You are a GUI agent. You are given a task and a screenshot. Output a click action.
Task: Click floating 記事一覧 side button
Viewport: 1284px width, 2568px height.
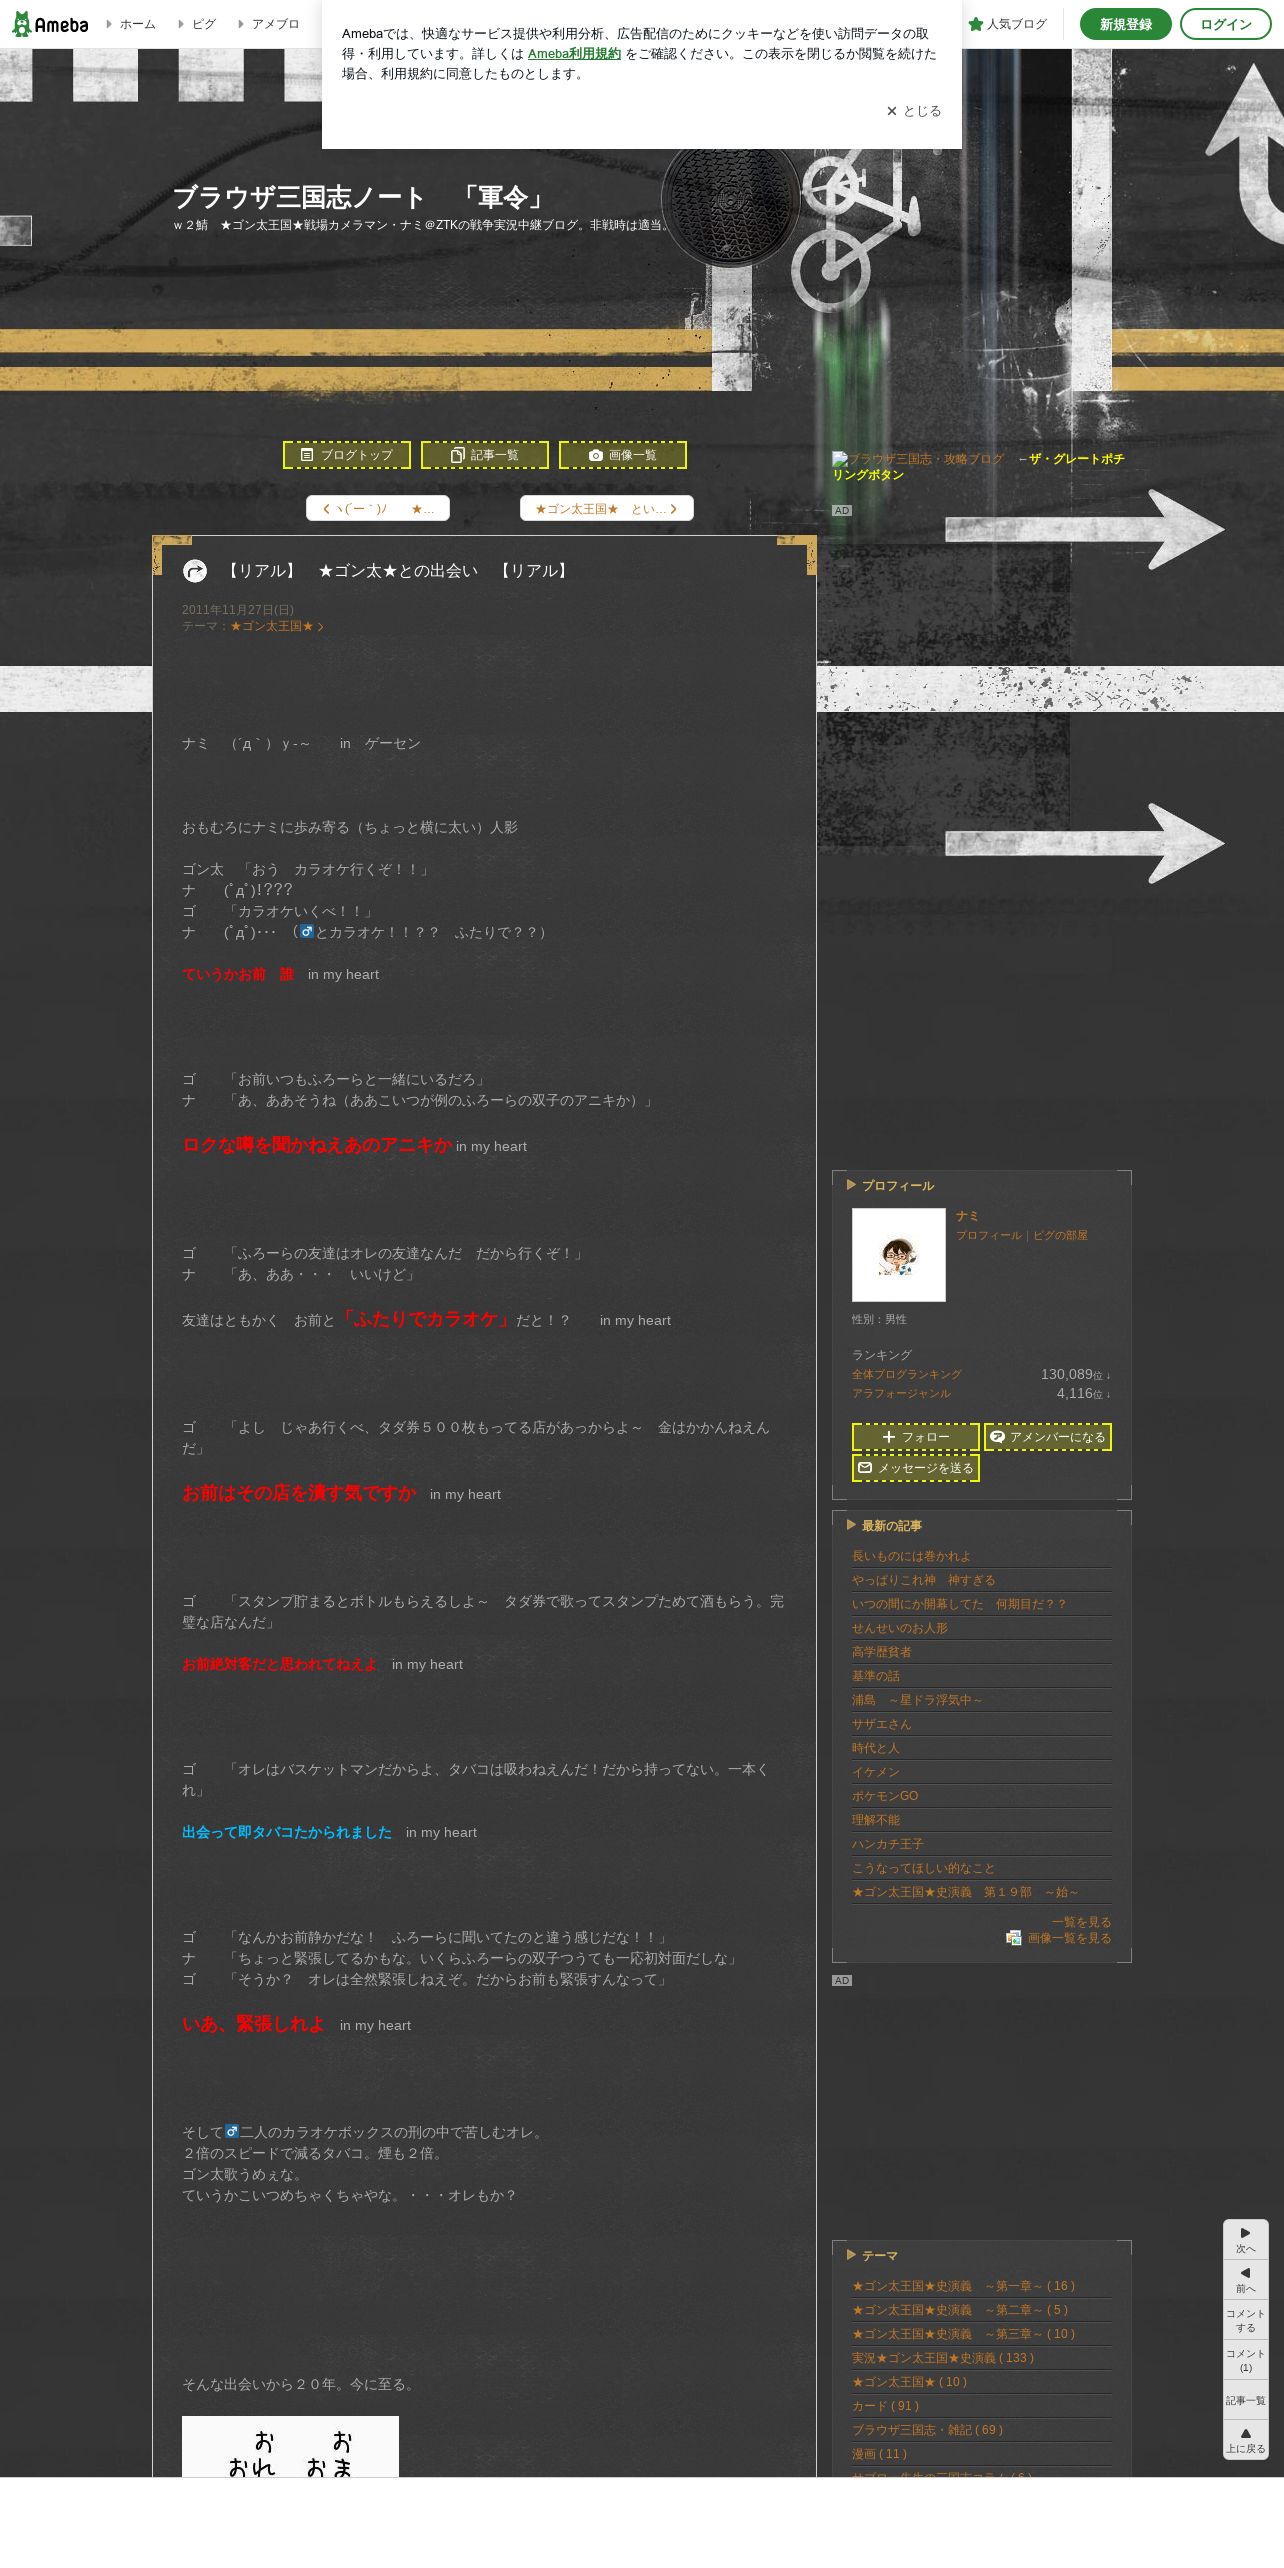[1245, 2400]
